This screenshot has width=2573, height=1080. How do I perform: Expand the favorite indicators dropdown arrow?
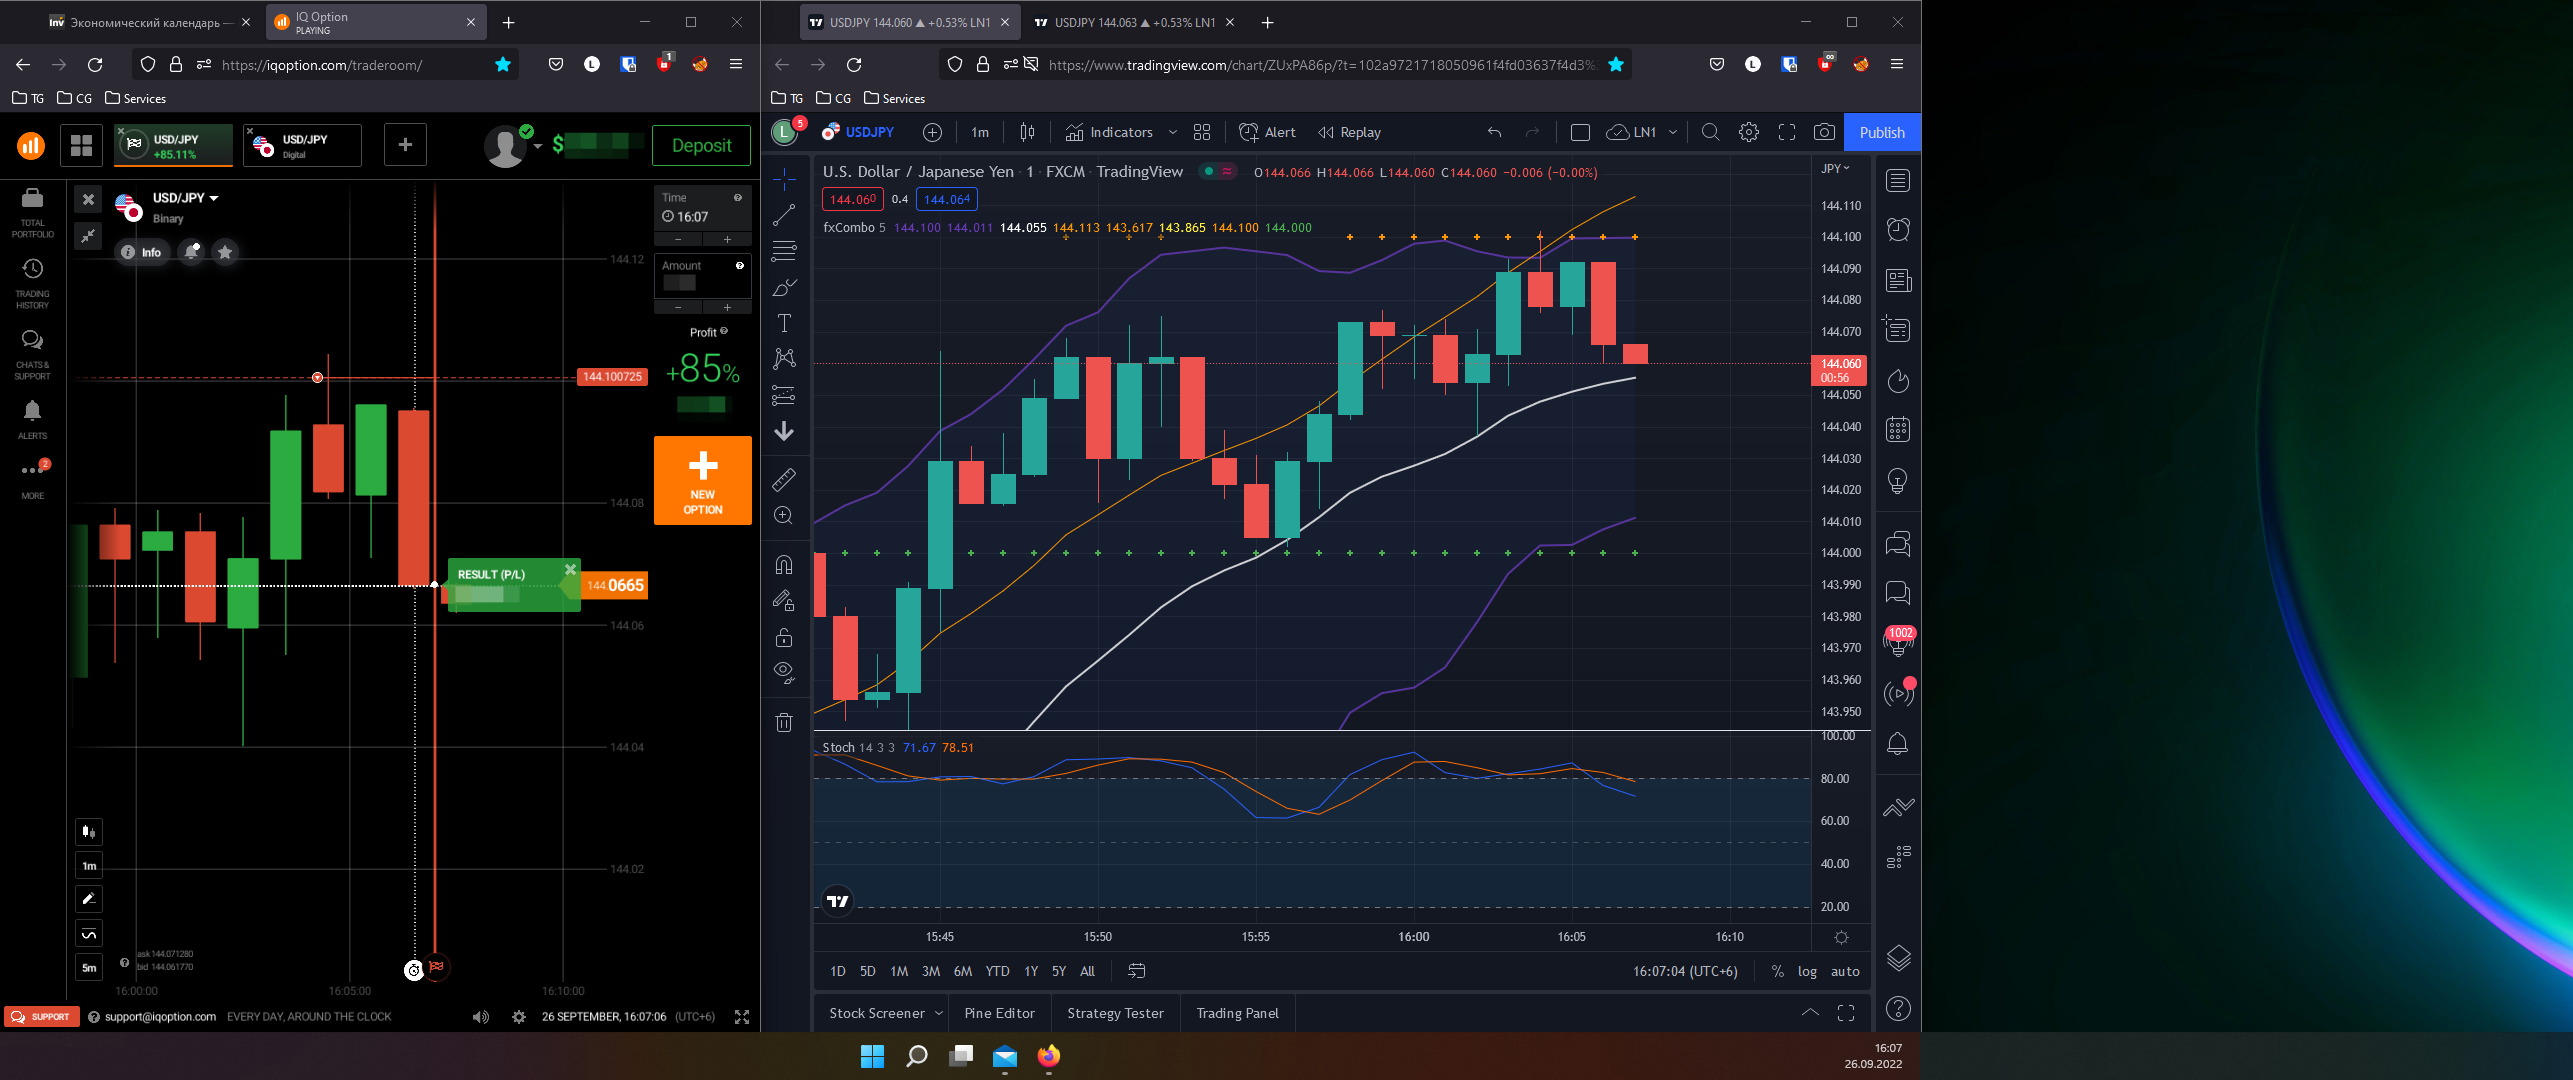click(x=1173, y=132)
